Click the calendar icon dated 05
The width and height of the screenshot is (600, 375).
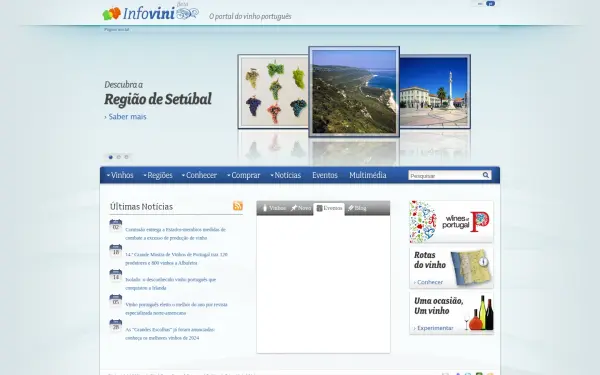point(116,300)
